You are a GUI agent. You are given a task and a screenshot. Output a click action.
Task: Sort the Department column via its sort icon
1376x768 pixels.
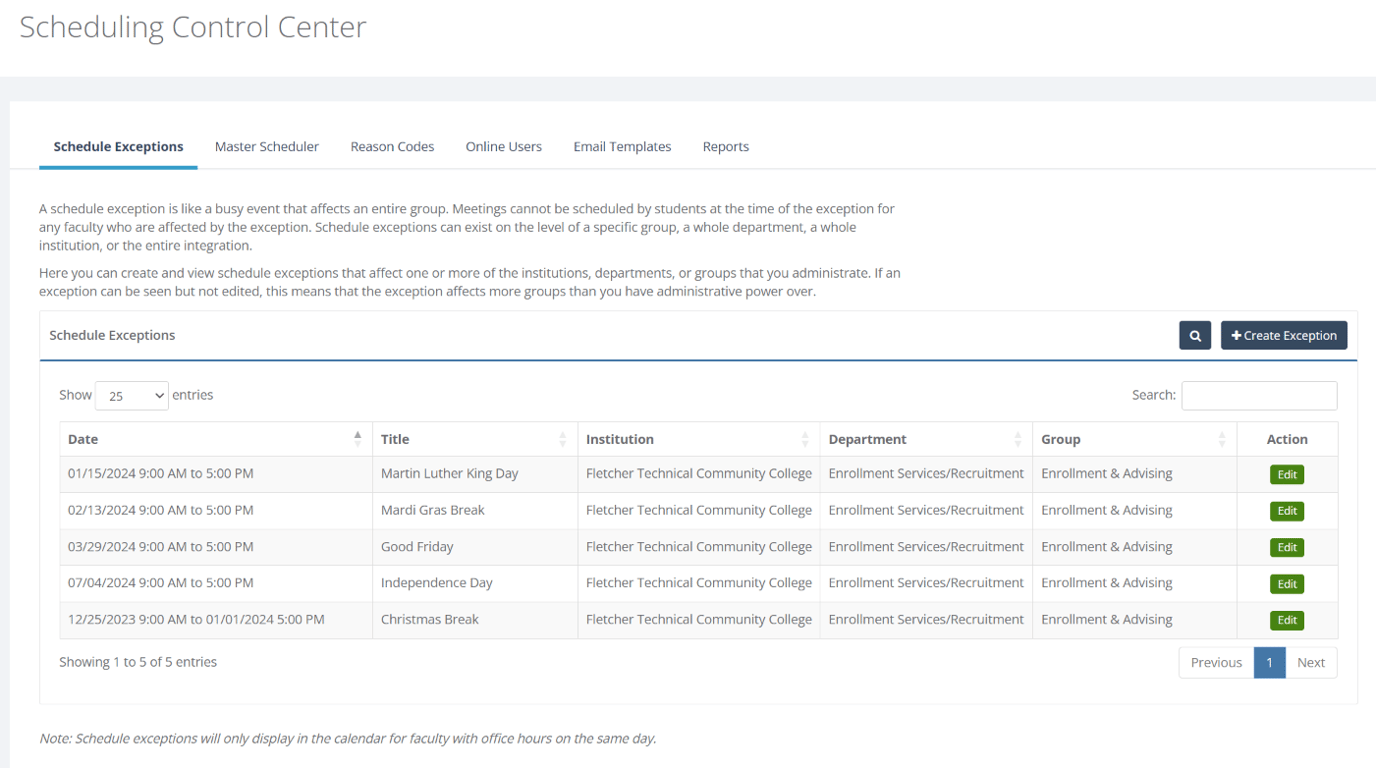click(x=1020, y=438)
